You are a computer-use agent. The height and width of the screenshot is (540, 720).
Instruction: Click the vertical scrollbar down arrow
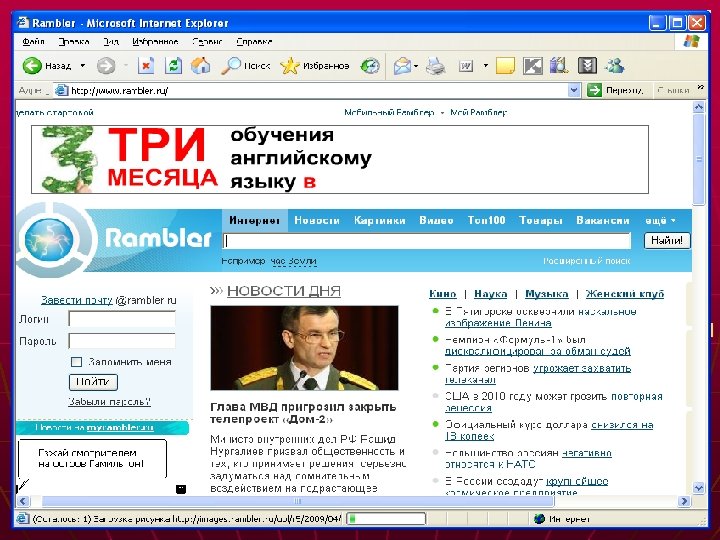coord(698,488)
